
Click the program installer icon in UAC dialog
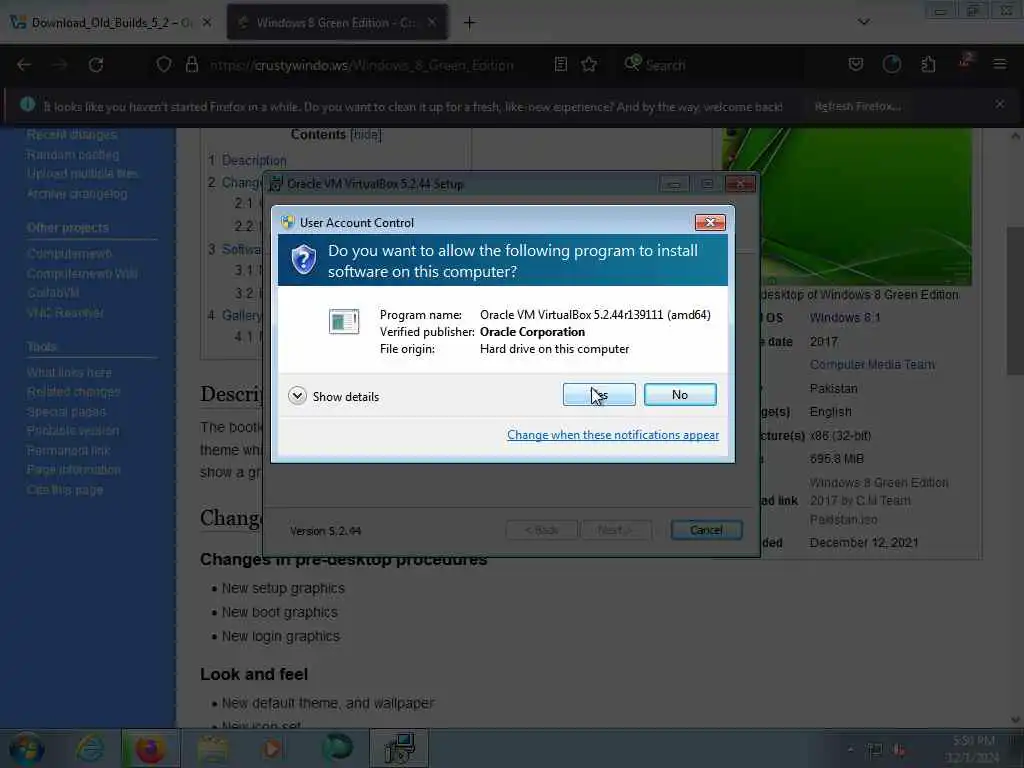click(x=344, y=321)
